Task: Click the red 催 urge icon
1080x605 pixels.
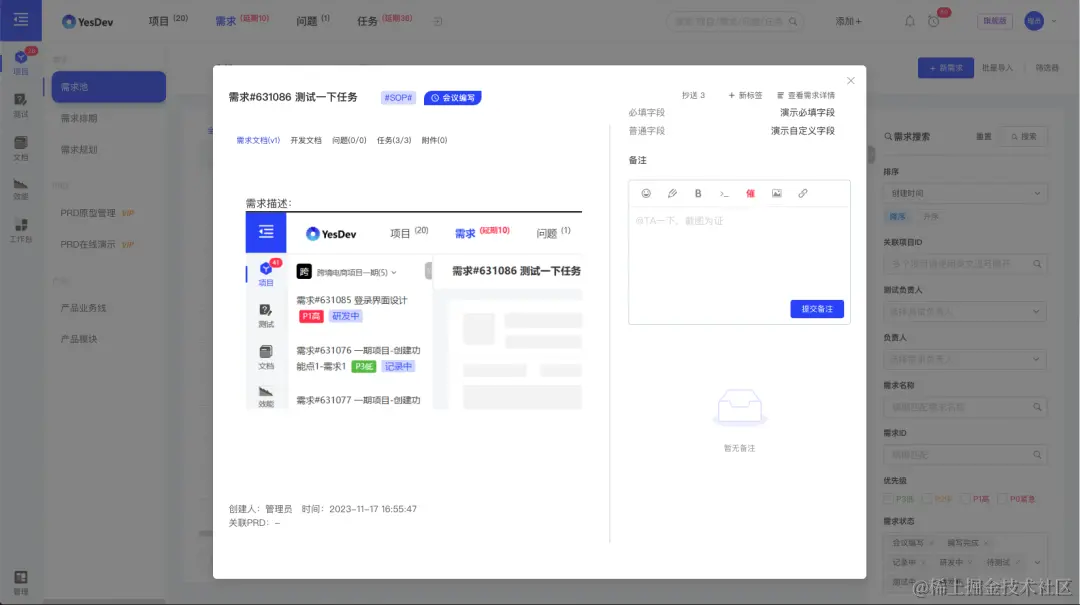Action: coord(750,193)
